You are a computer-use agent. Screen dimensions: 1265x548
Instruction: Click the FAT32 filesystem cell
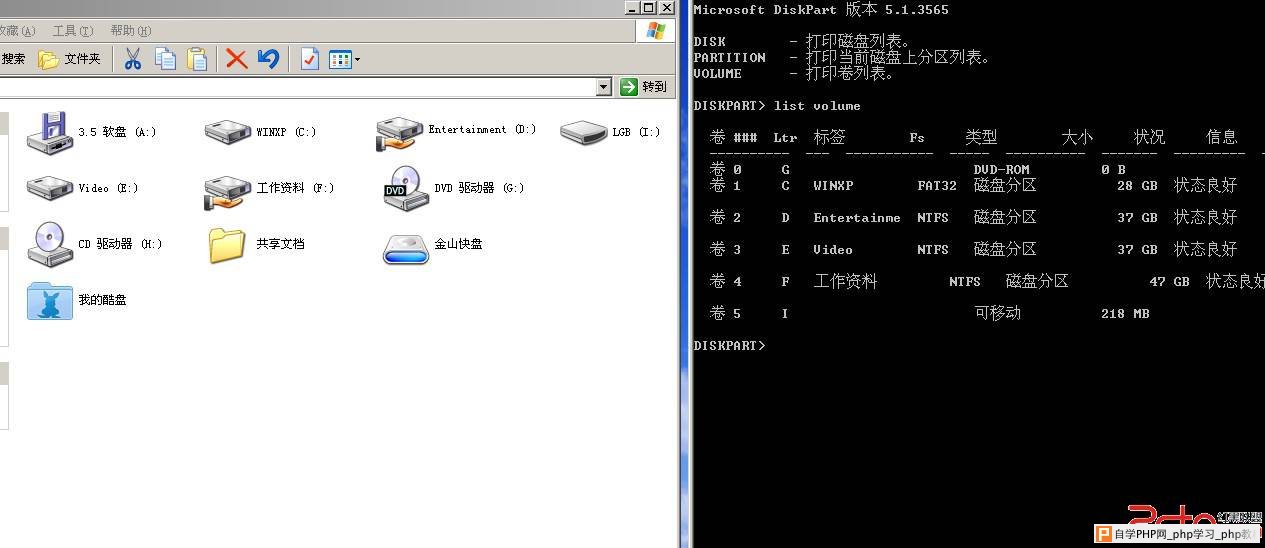937,185
